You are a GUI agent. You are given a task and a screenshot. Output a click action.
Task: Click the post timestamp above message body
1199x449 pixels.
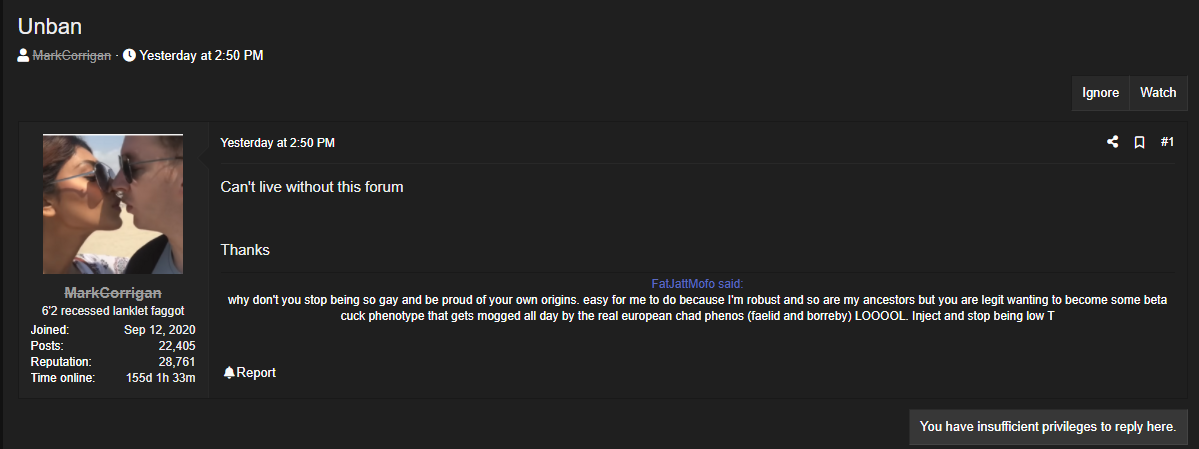278,142
